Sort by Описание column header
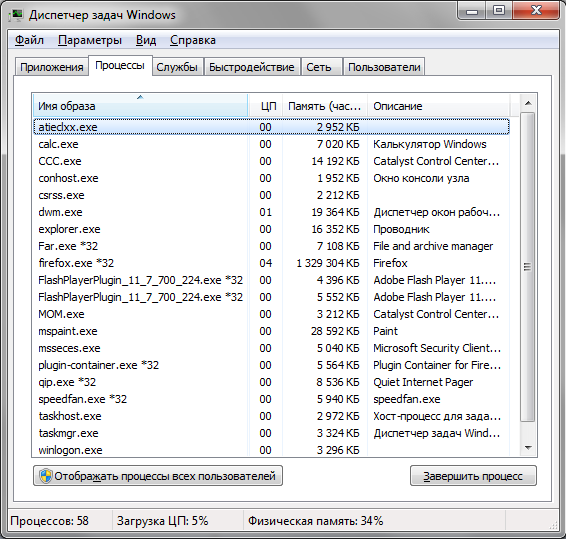This screenshot has width=566, height=540. (439, 106)
